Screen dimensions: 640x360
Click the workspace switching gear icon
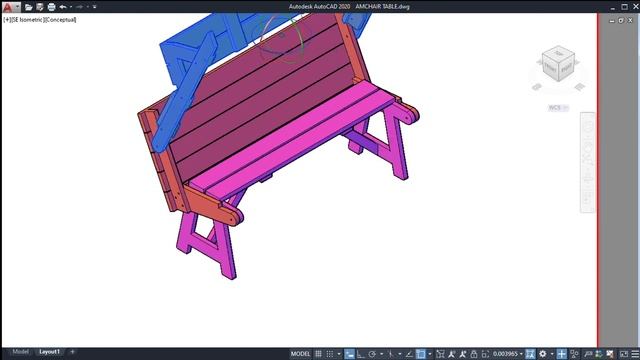pos(542,354)
